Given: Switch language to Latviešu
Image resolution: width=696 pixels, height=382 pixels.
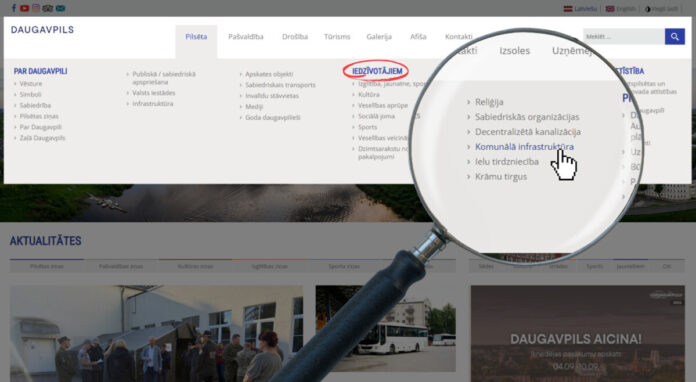Looking at the screenshot, I should 580,8.
